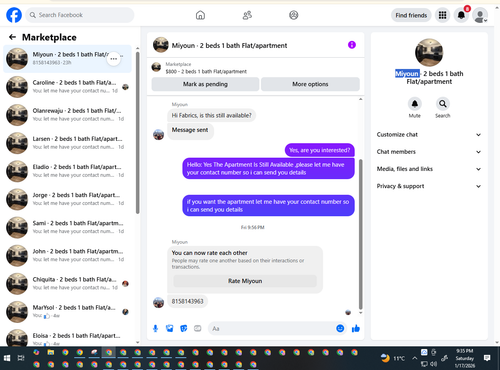Viewport: 500px width, 370px height.
Task: Open the Eloisa conversation
Action: pos(68,337)
